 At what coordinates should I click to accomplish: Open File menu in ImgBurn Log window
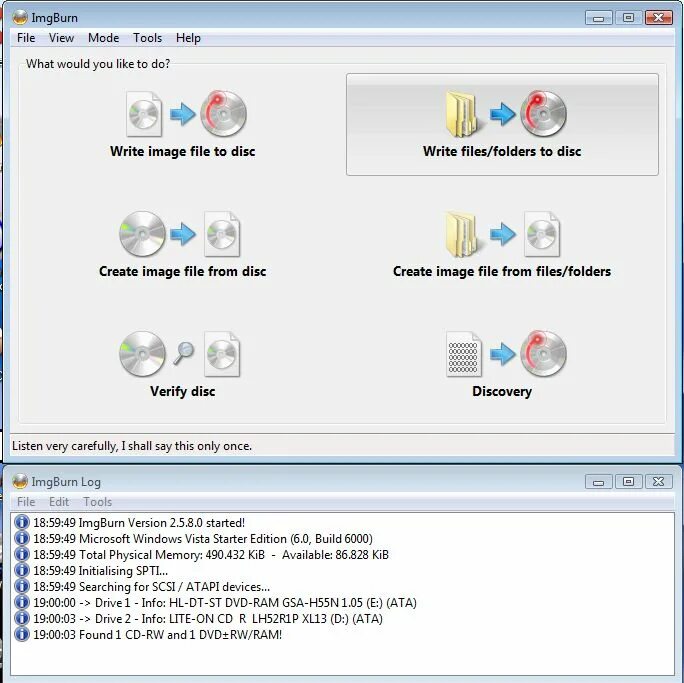[26, 502]
